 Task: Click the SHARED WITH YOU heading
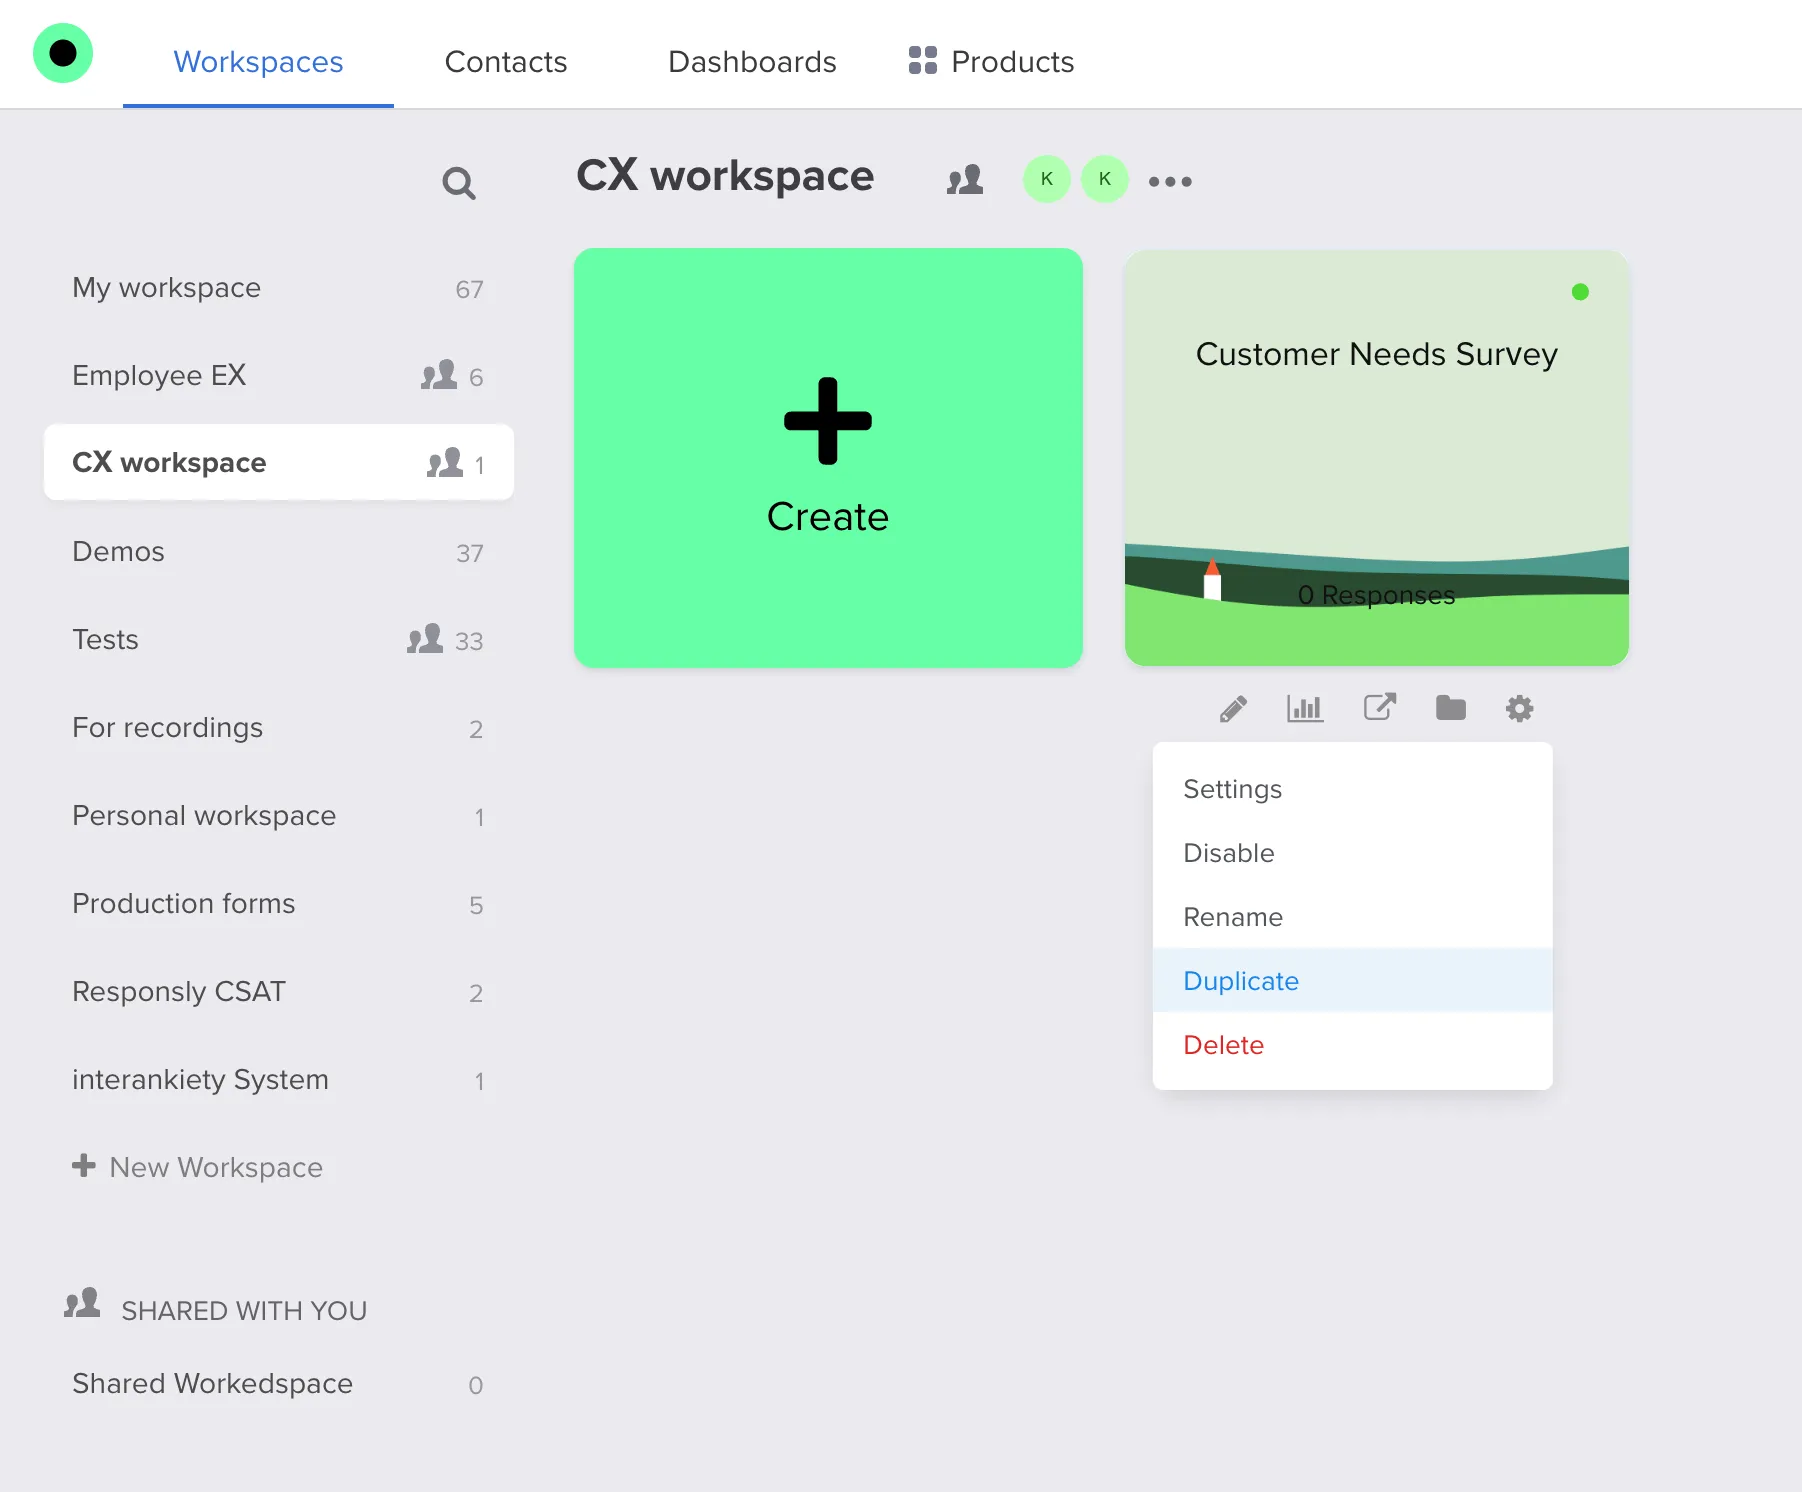pyautogui.click(x=244, y=1310)
